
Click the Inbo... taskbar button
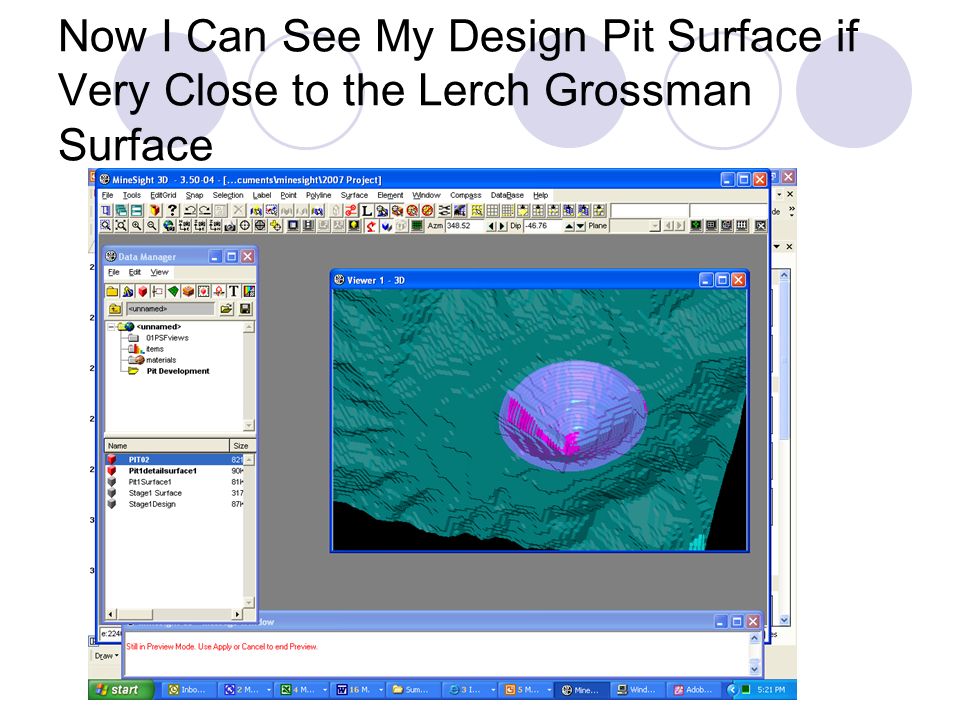point(188,690)
